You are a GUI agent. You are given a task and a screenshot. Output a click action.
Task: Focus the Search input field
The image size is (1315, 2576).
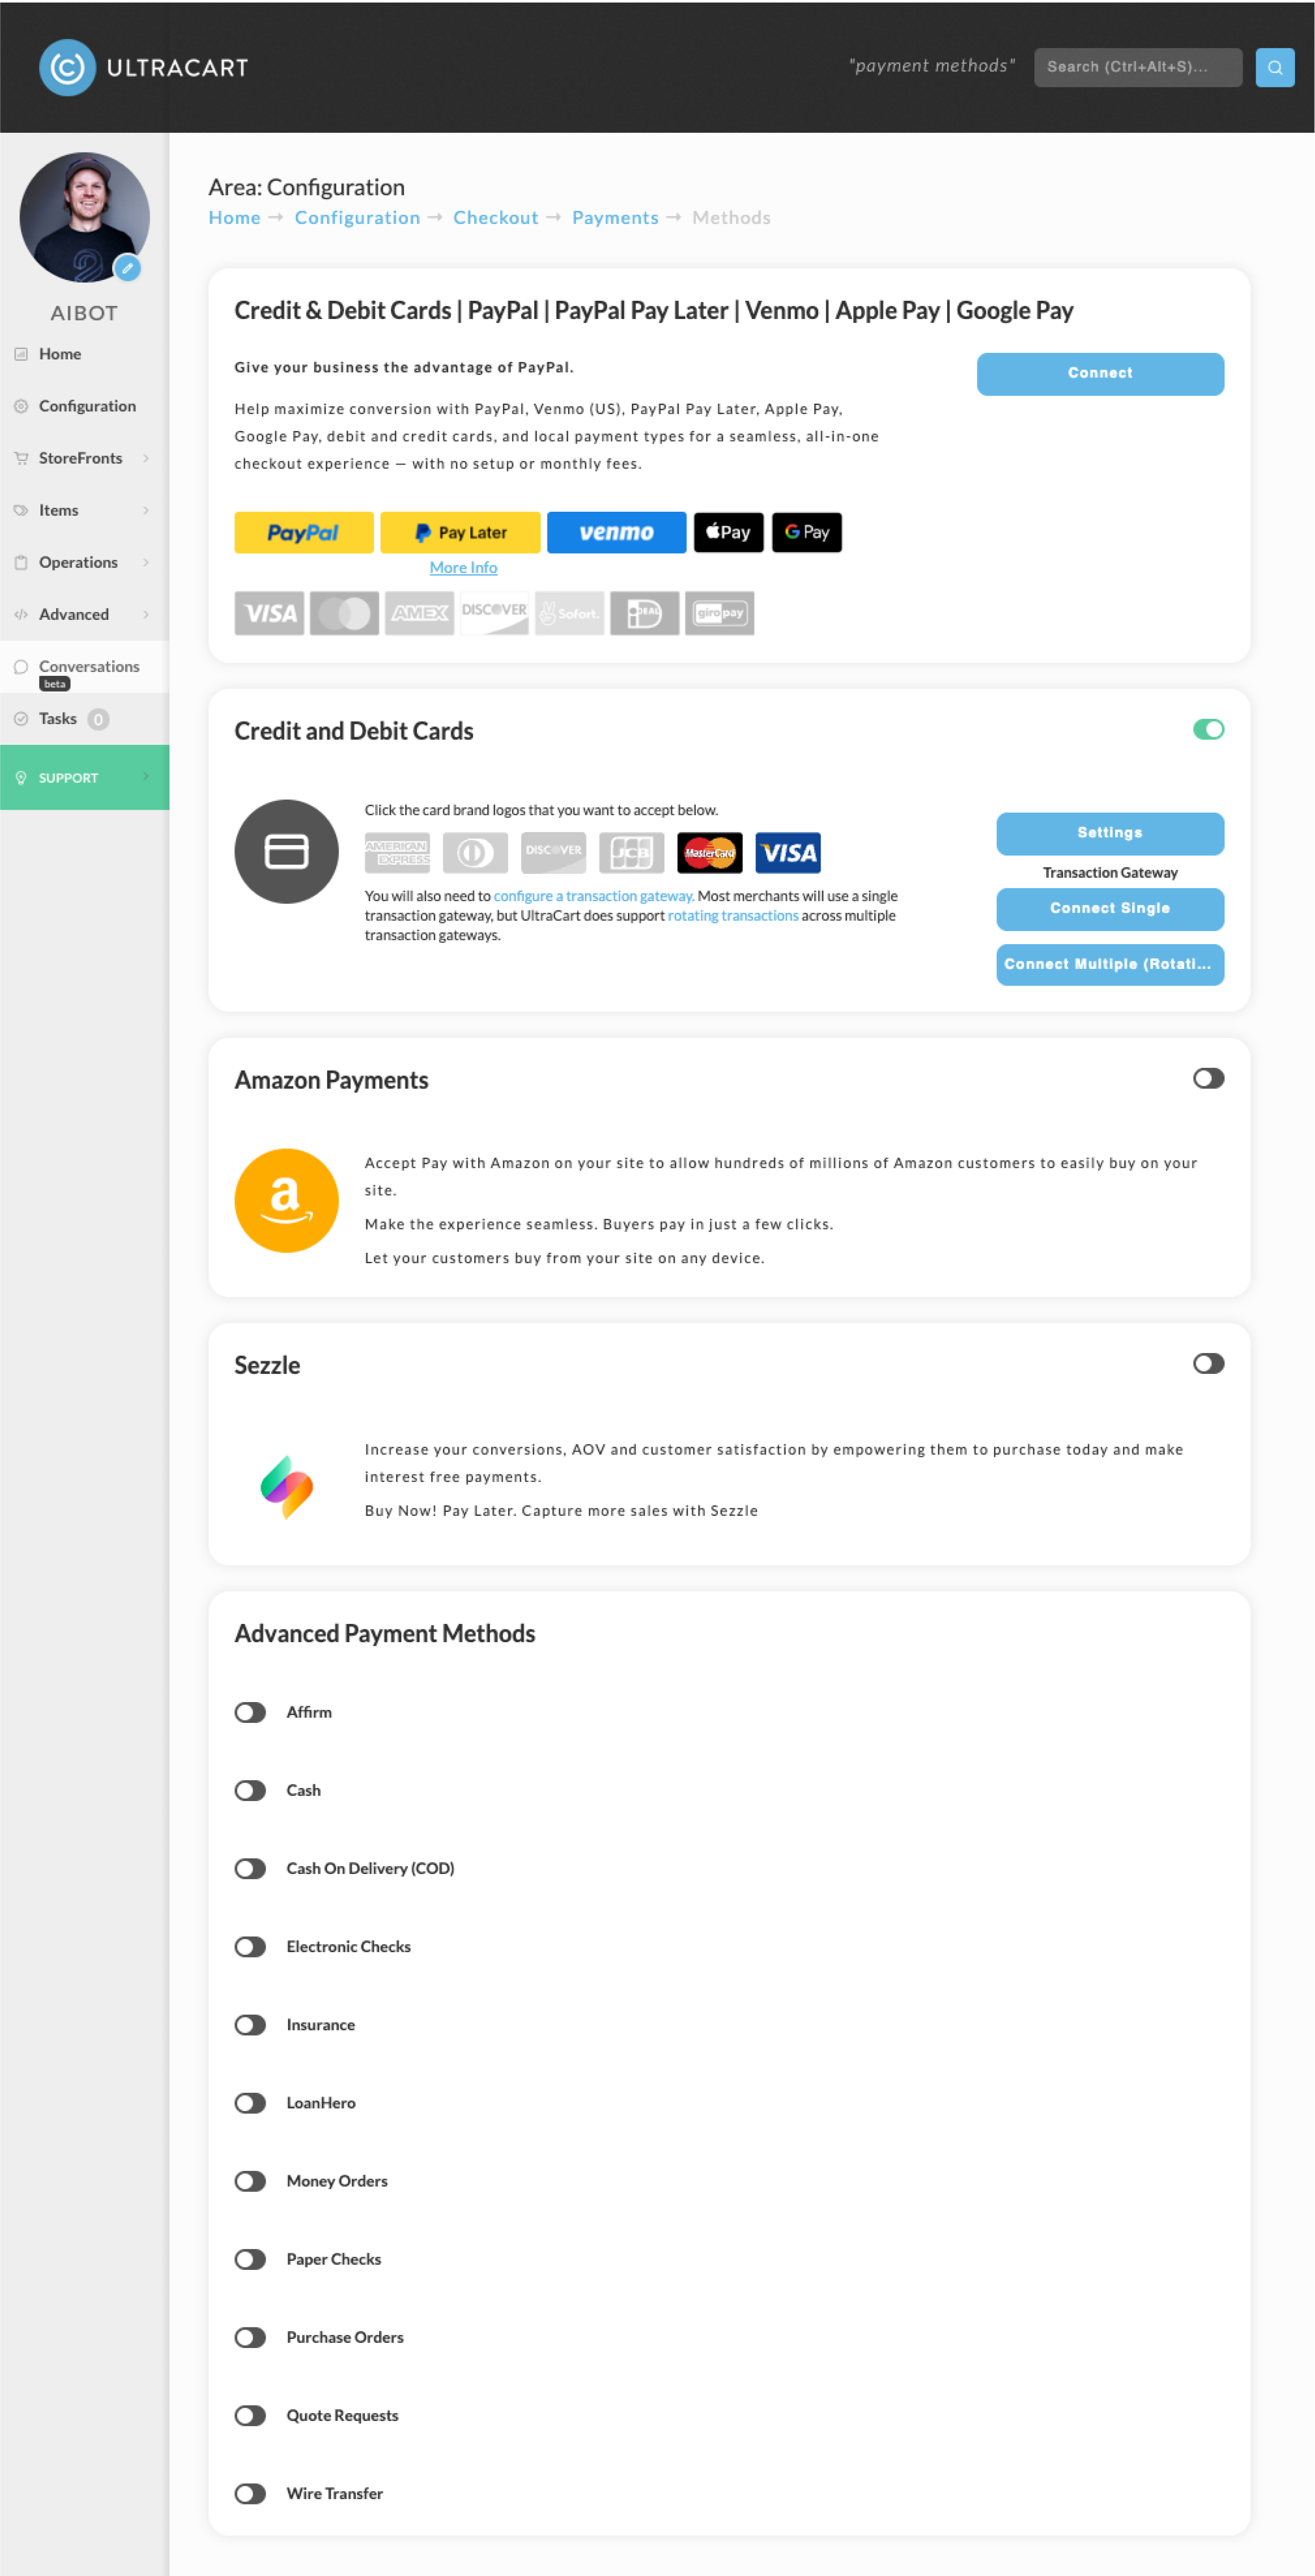[x=1137, y=67]
